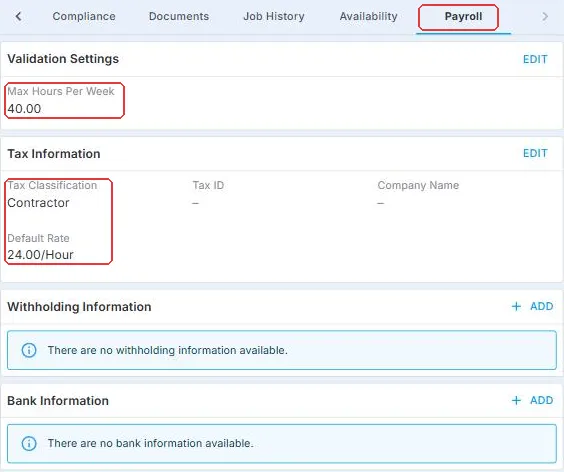Click the Validation Settings heading

(63, 59)
